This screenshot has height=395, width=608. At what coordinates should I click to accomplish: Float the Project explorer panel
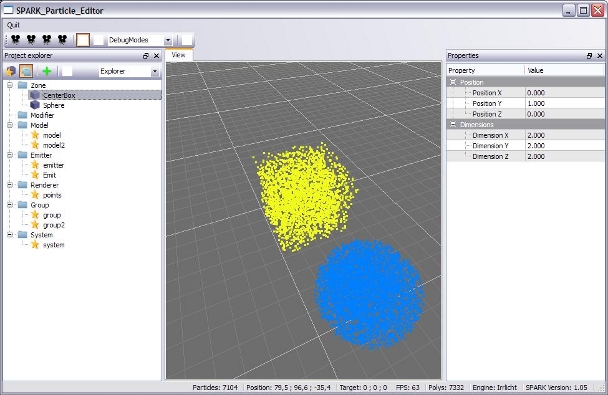[x=146, y=56]
